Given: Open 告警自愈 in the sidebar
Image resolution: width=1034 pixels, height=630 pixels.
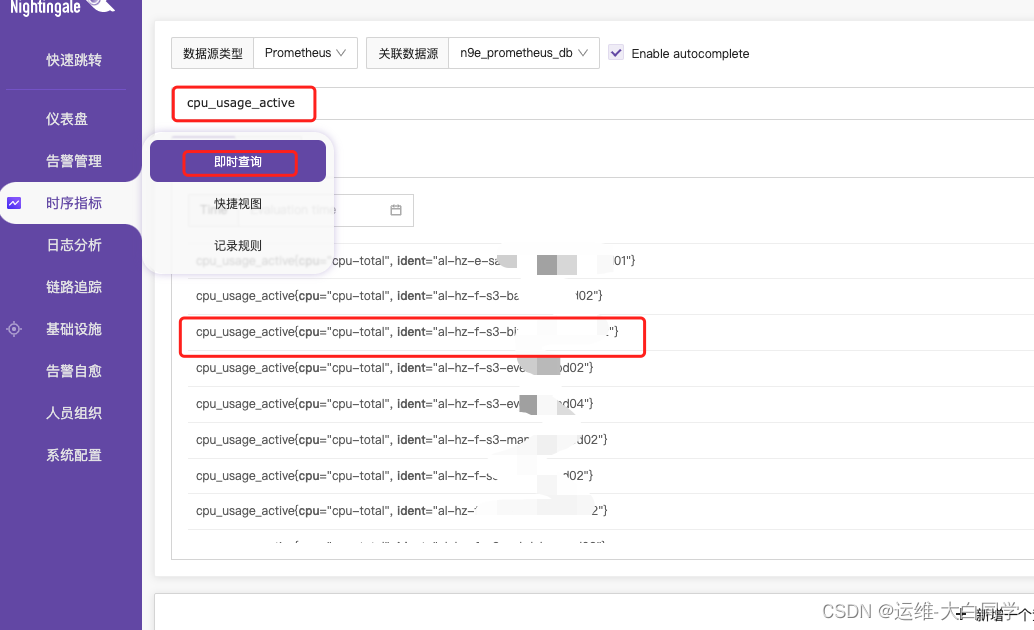Looking at the screenshot, I should point(74,371).
